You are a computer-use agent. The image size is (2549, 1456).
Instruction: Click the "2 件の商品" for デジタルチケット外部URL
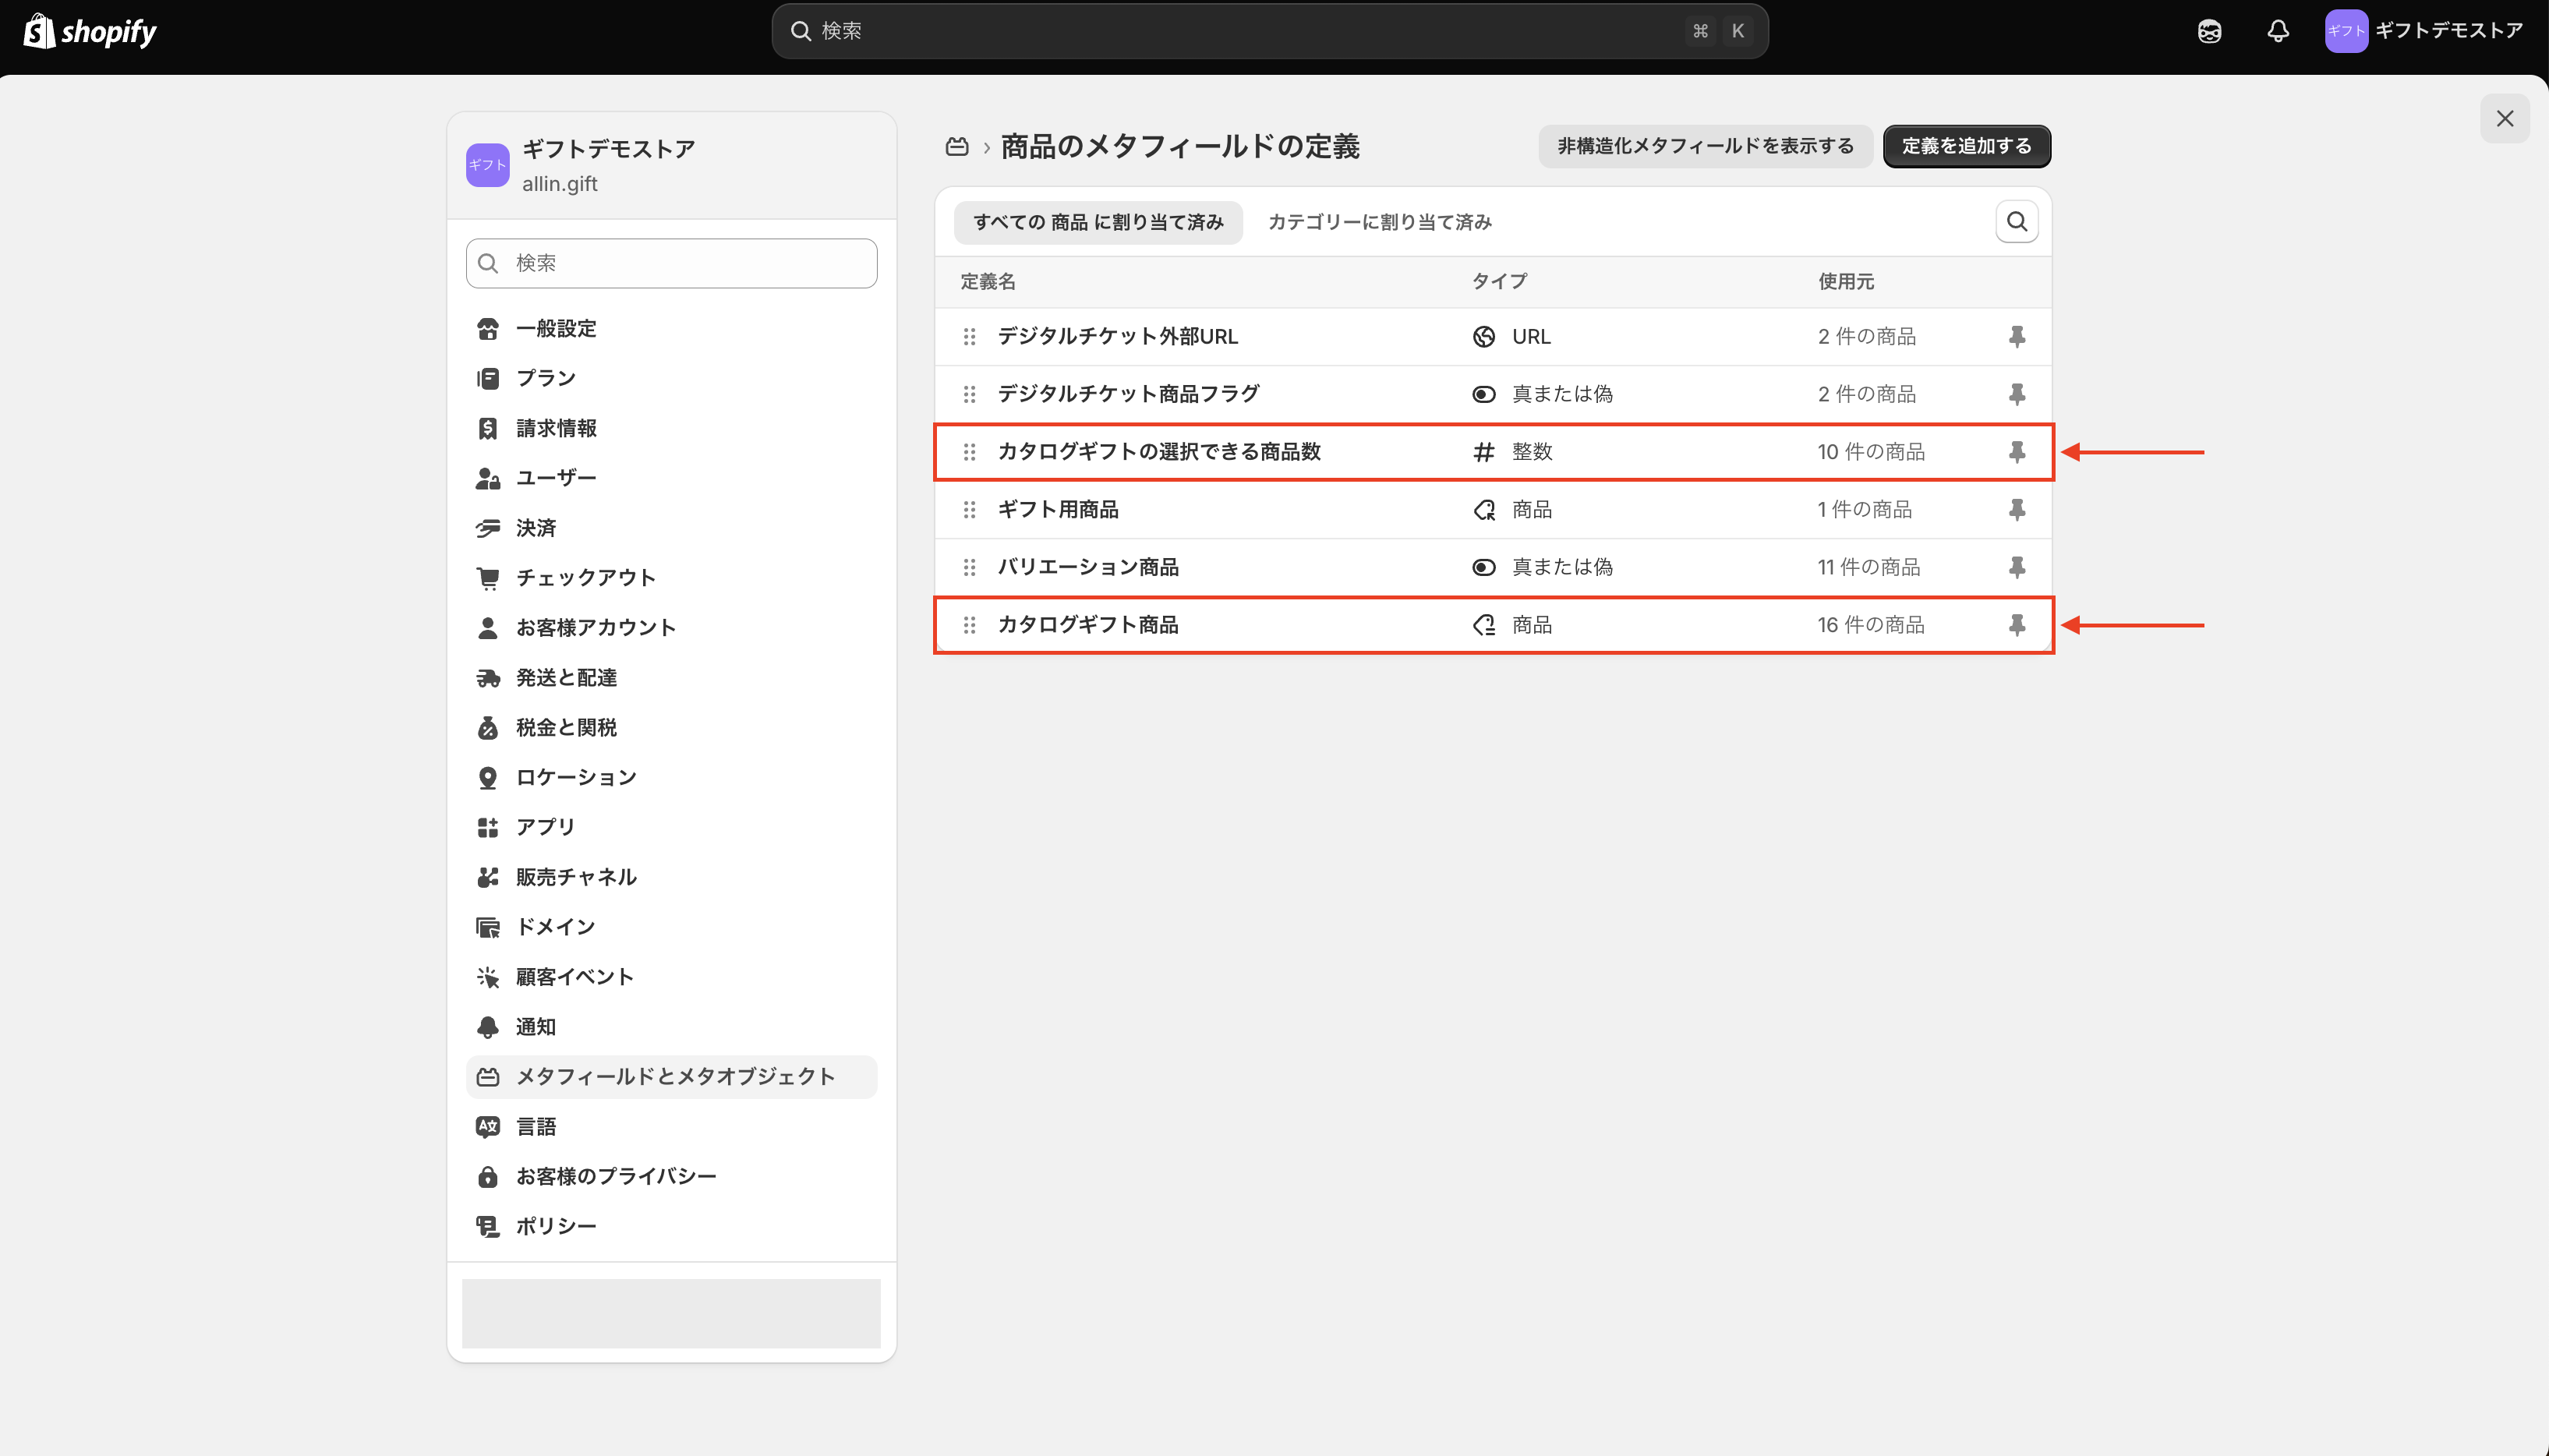[x=1866, y=337]
